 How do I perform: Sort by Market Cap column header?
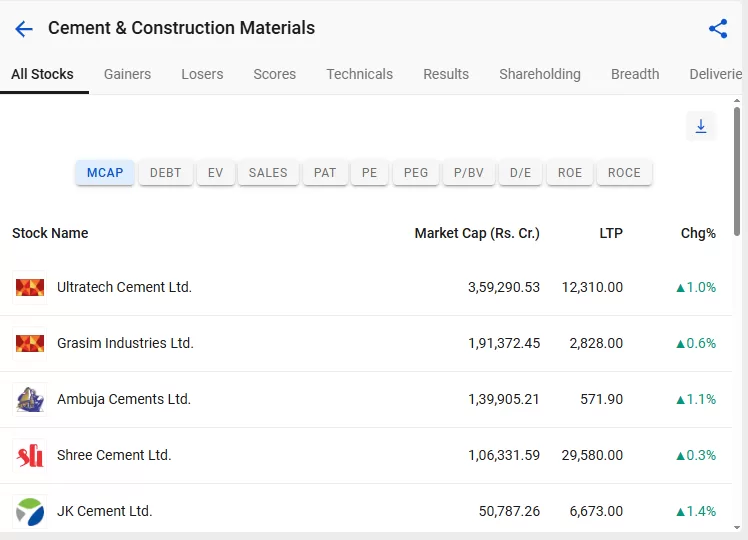(x=477, y=233)
